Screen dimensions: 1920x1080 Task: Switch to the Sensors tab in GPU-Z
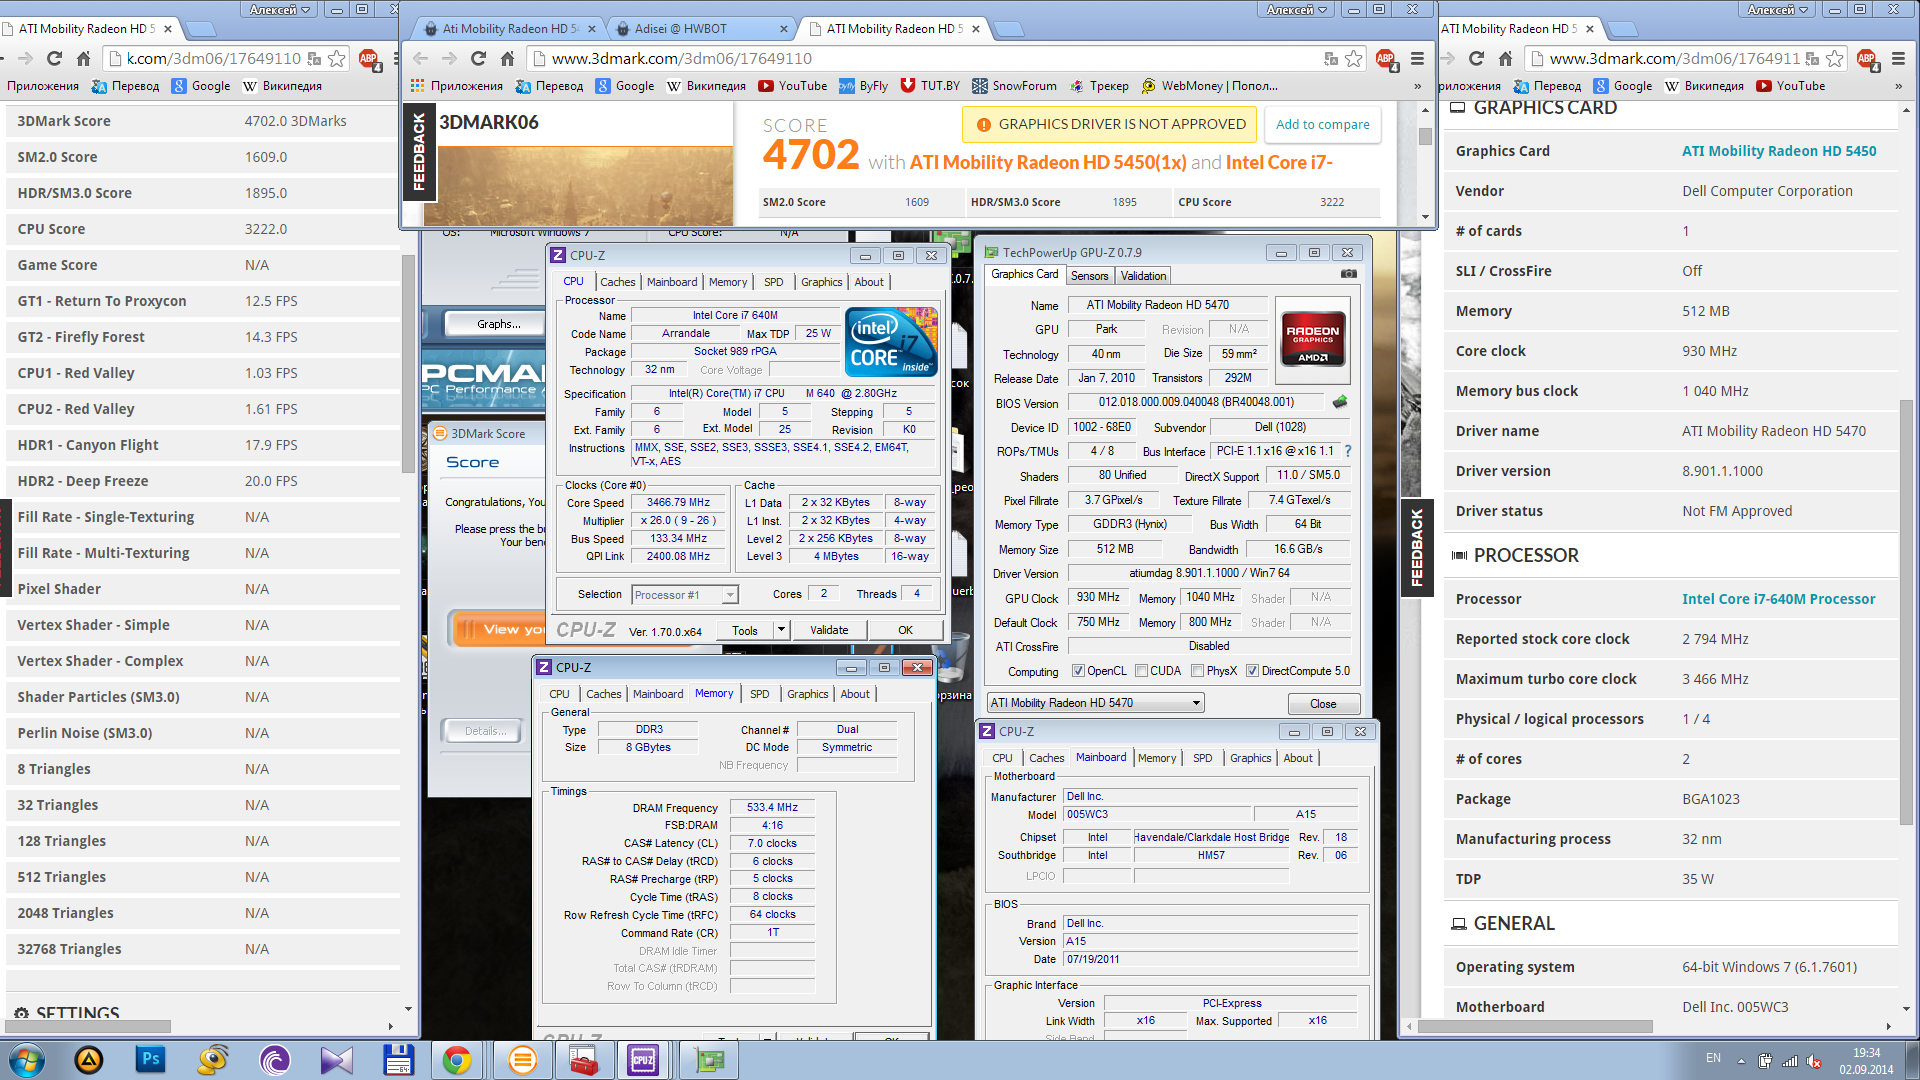click(x=1089, y=276)
